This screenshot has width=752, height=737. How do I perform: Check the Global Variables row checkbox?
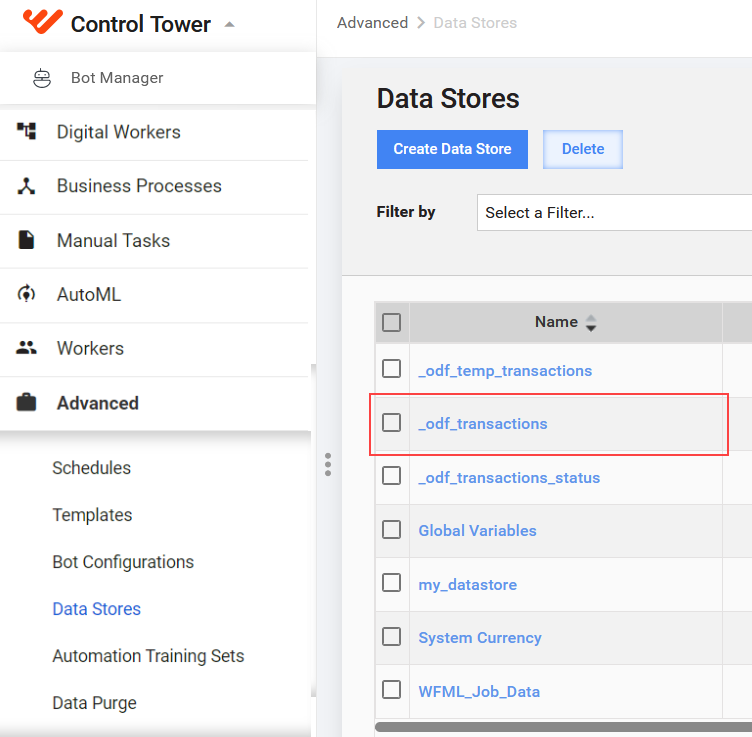(x=391, y=529)
